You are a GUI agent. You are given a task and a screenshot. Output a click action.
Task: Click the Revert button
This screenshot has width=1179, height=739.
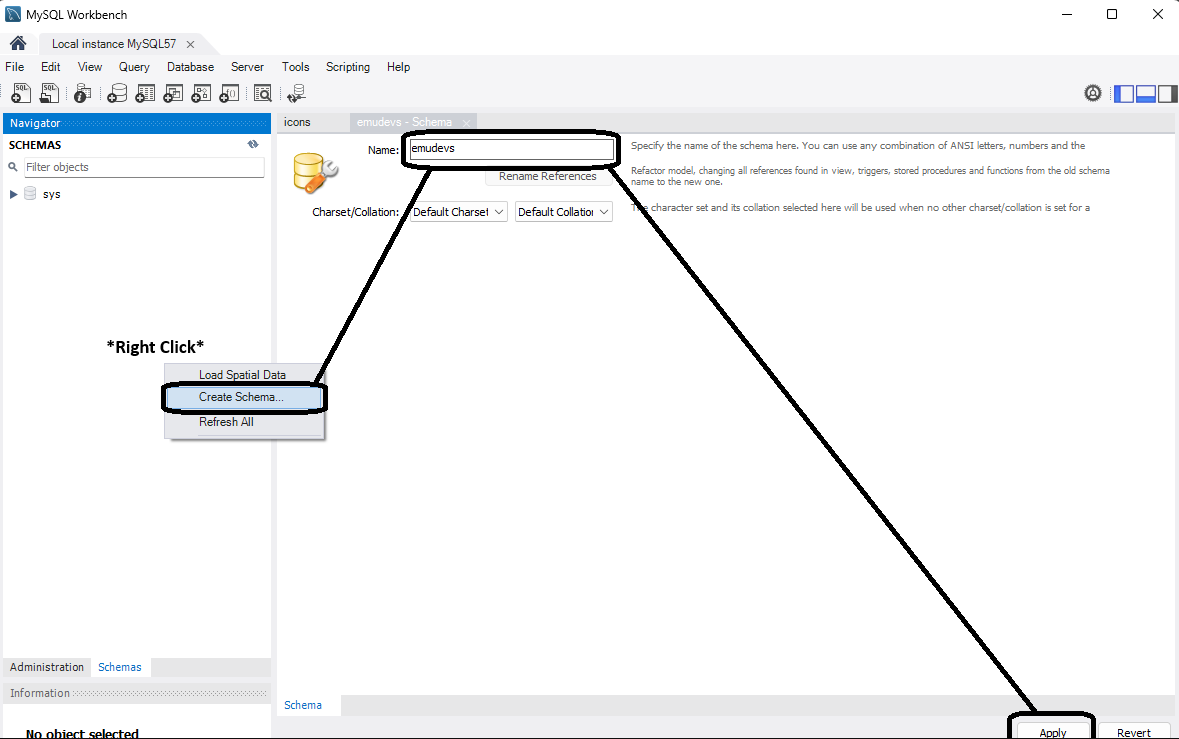pos(1133,732)
